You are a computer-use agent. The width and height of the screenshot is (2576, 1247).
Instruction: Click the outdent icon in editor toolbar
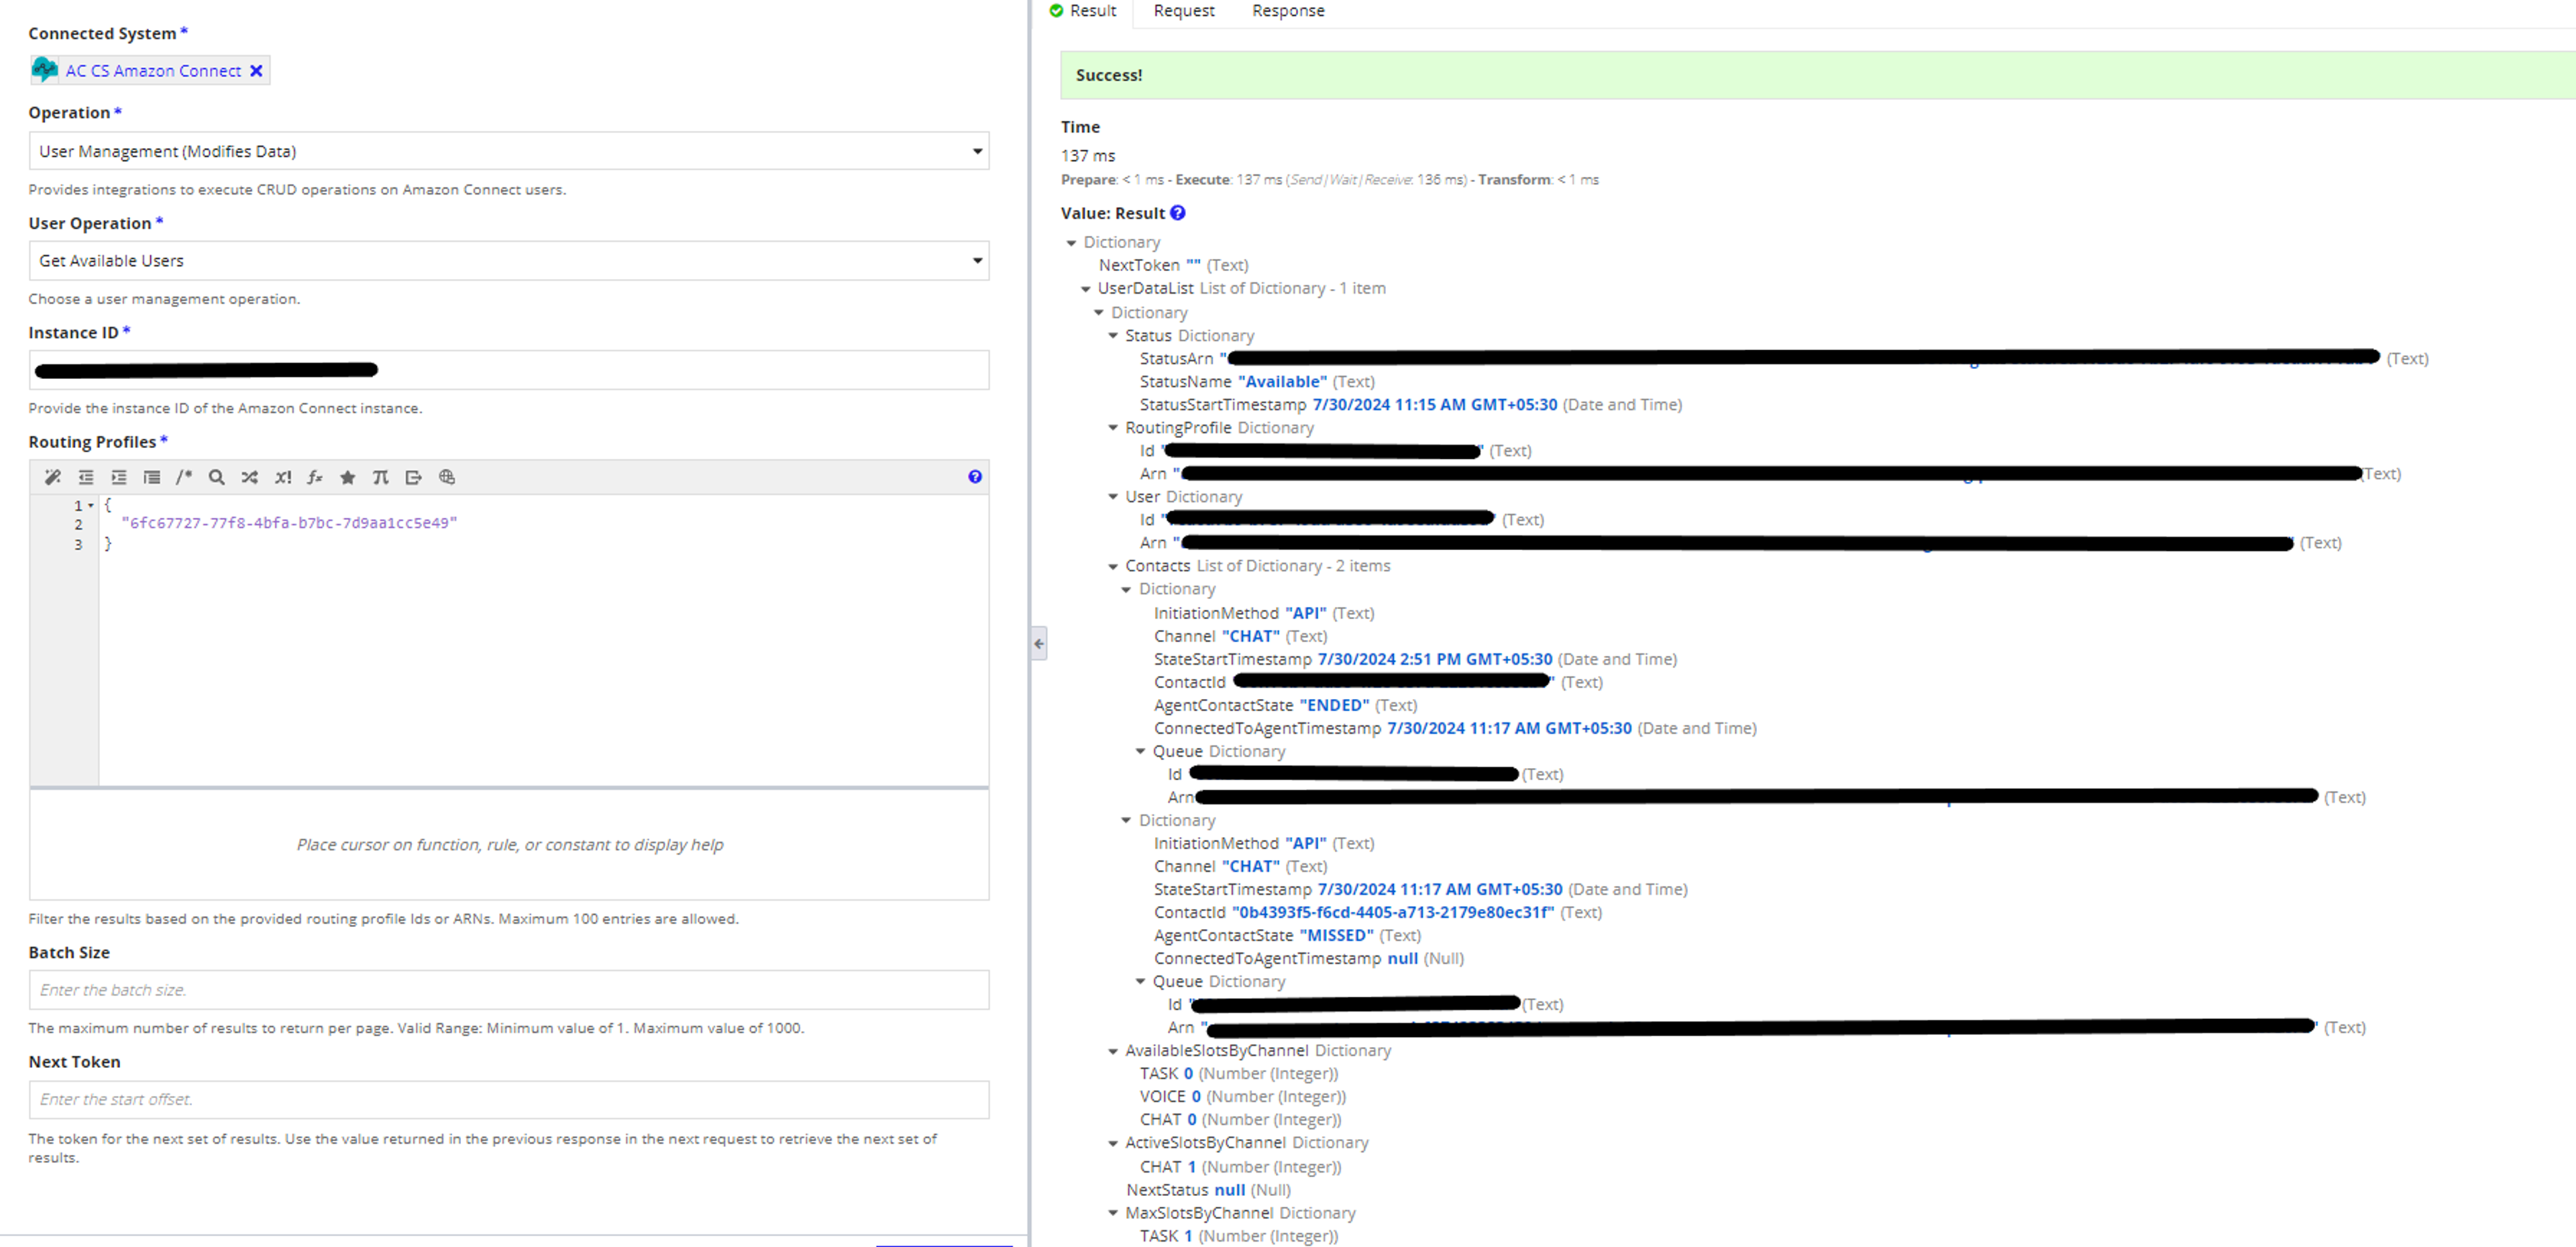tap(86, 477)
